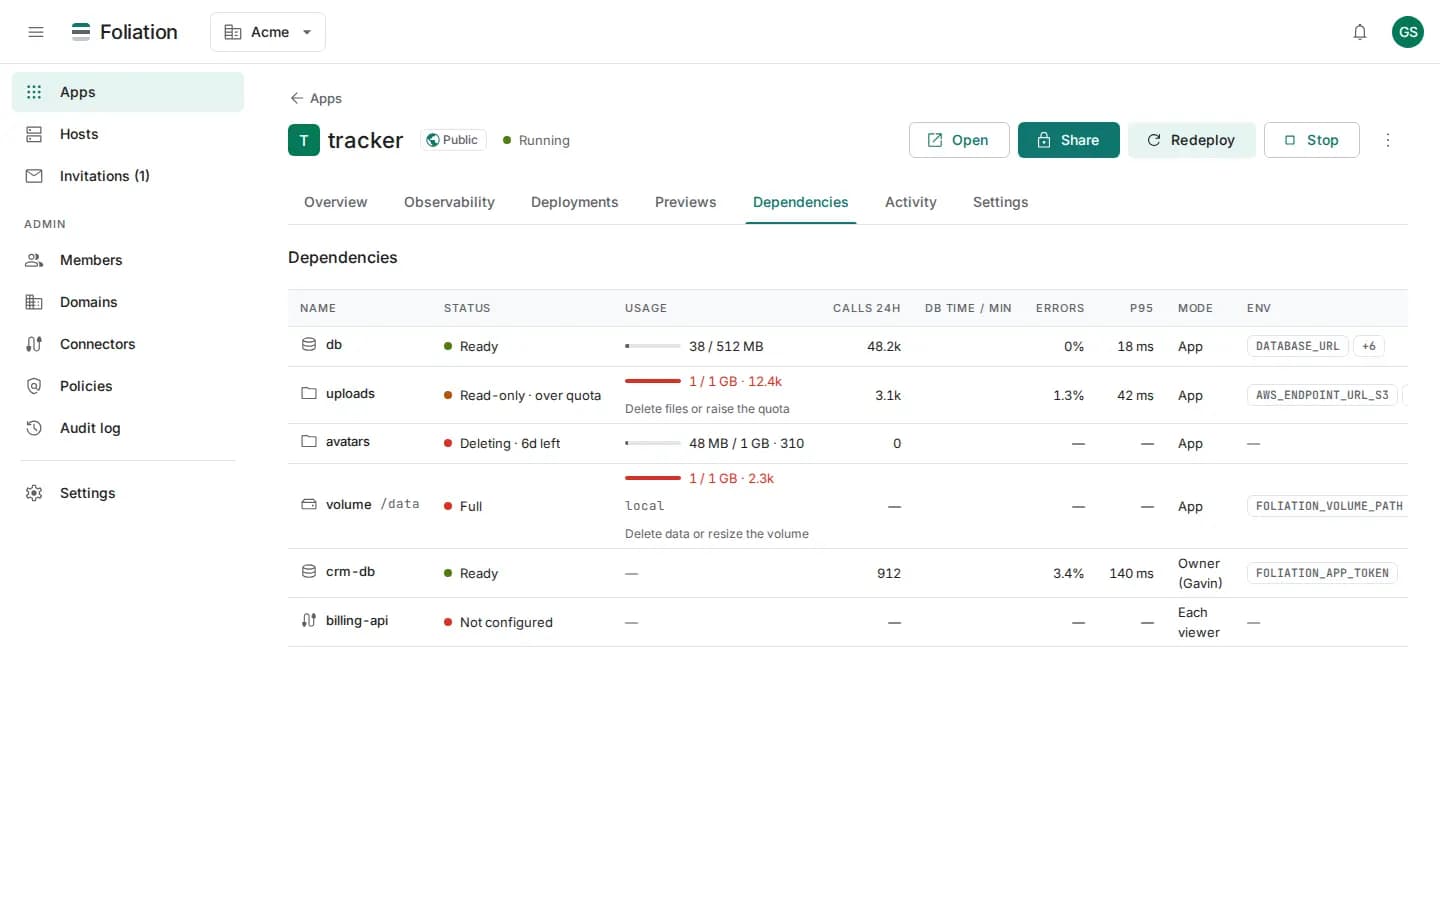Click the FOLIATION_VOLUME_PATH env chip
Image resolution: width=1440 pixels, height=900 pixels.
(x=1328, y=506)
